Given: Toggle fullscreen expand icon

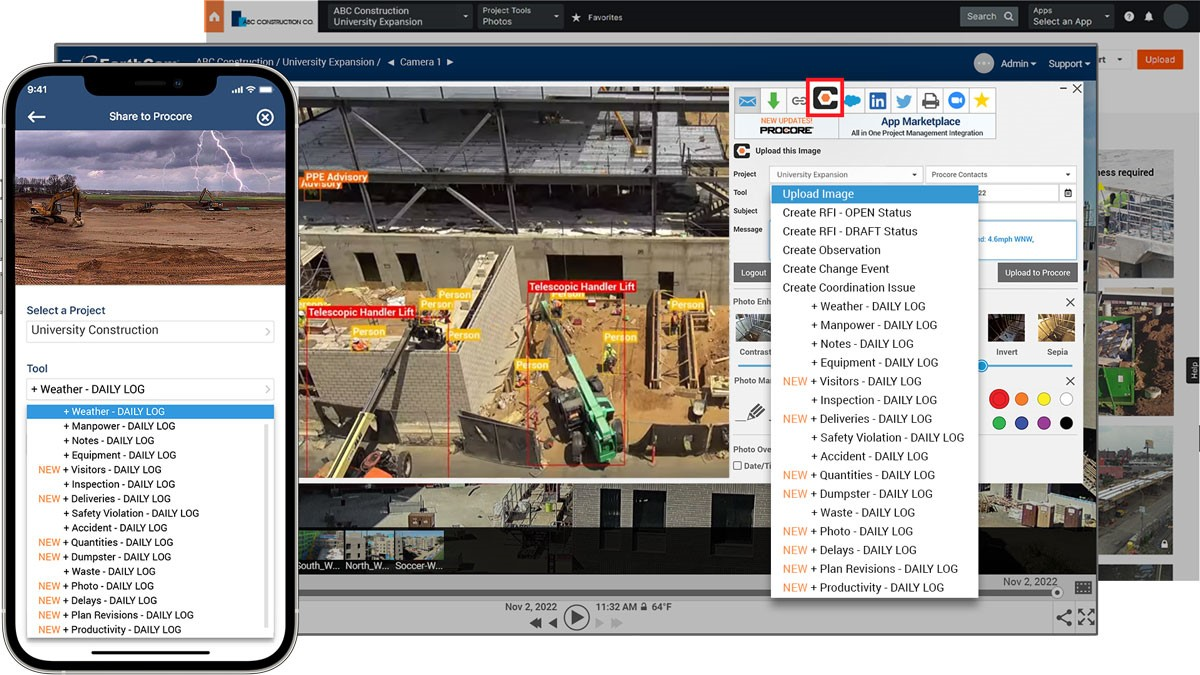Looking at the screenshot, I should coord(1086,618).
